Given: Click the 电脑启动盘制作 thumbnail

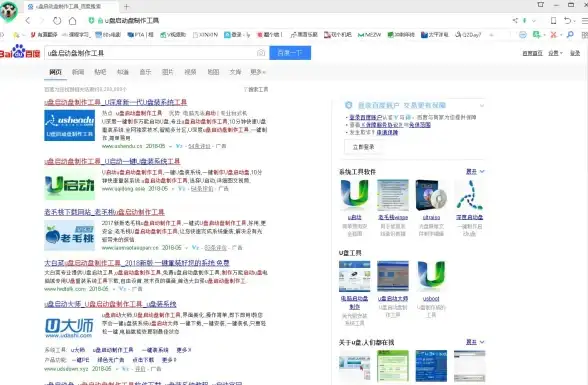Looking at the screenshot, I should pyautogui.click(x=354, y=276).
